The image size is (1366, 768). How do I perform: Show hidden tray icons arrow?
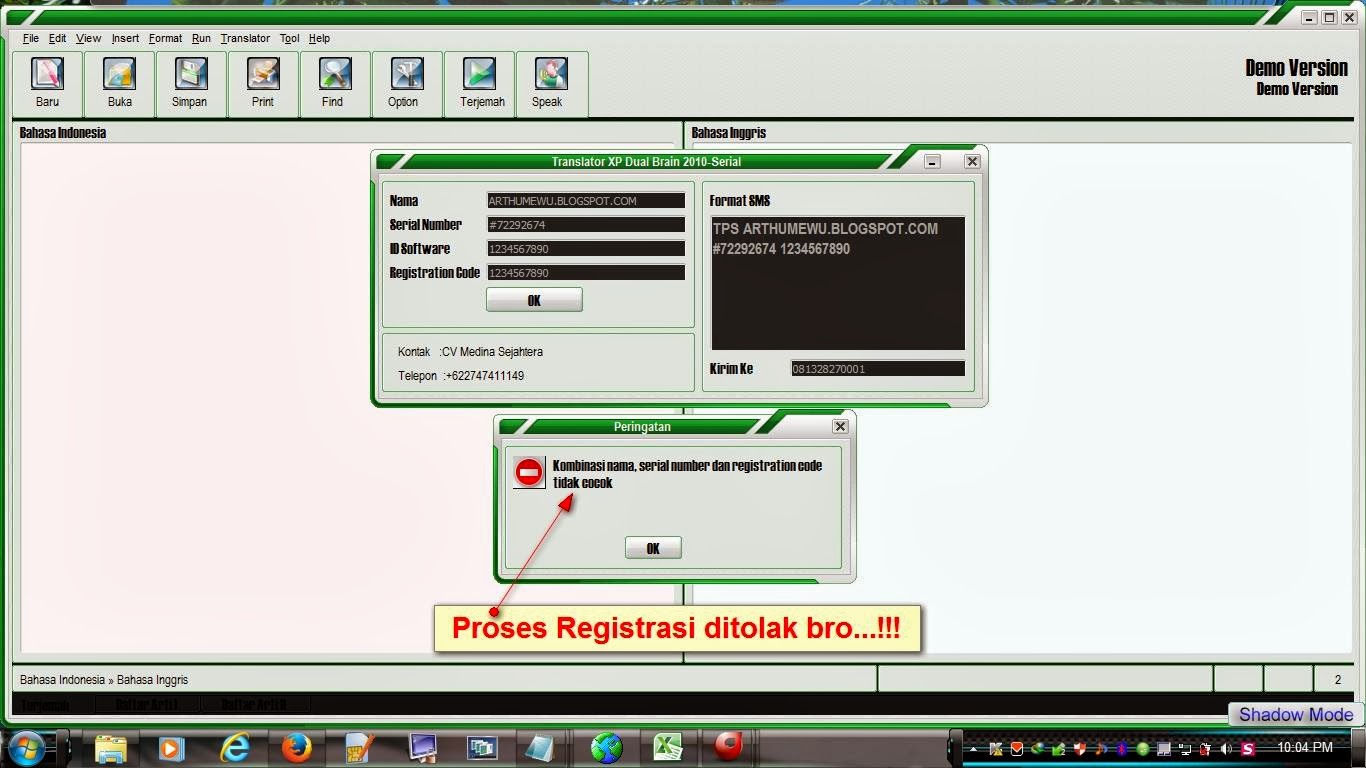pyautogui.click(x=973, y=749)
